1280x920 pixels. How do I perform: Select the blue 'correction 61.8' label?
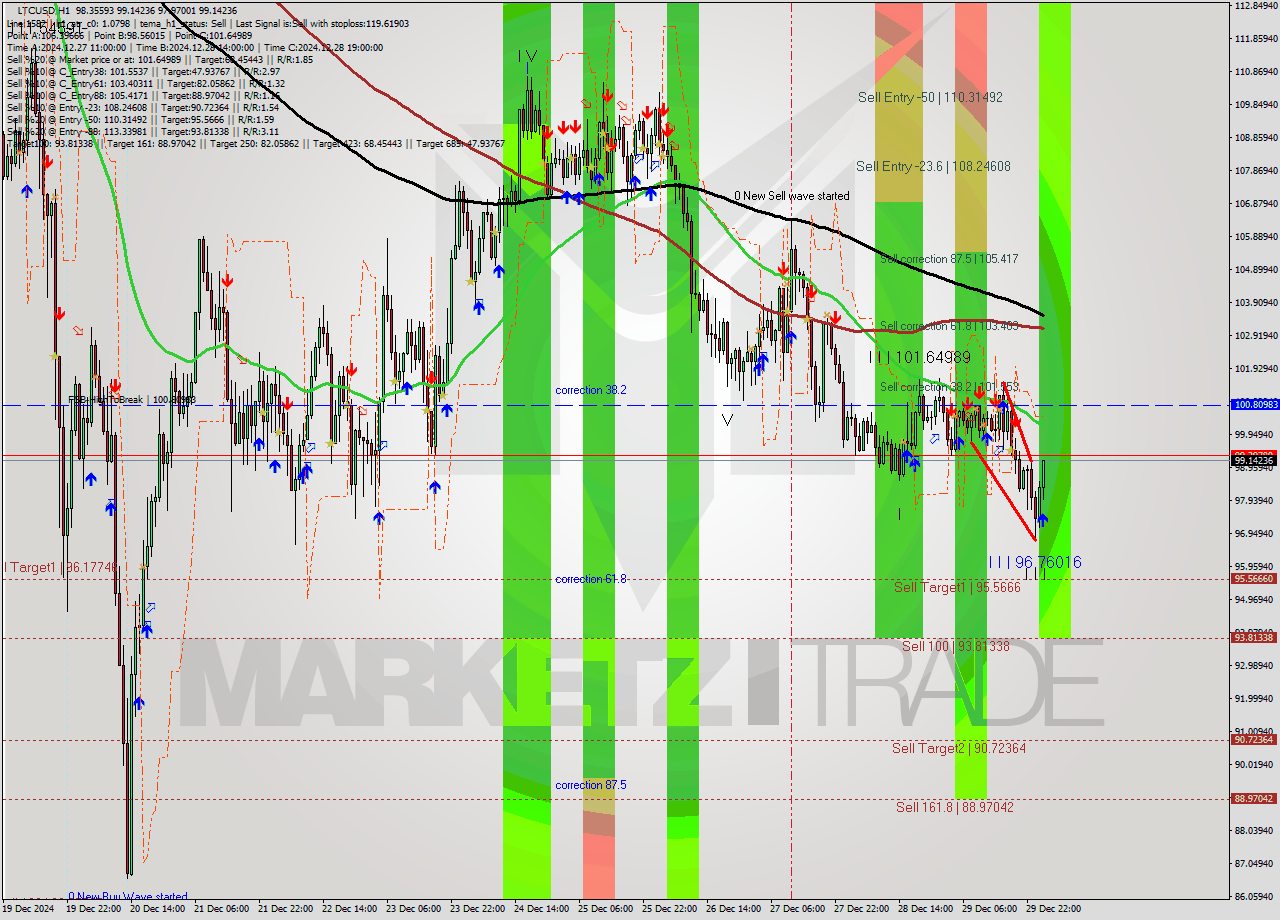pyautogui.click(x=591, y=579)
